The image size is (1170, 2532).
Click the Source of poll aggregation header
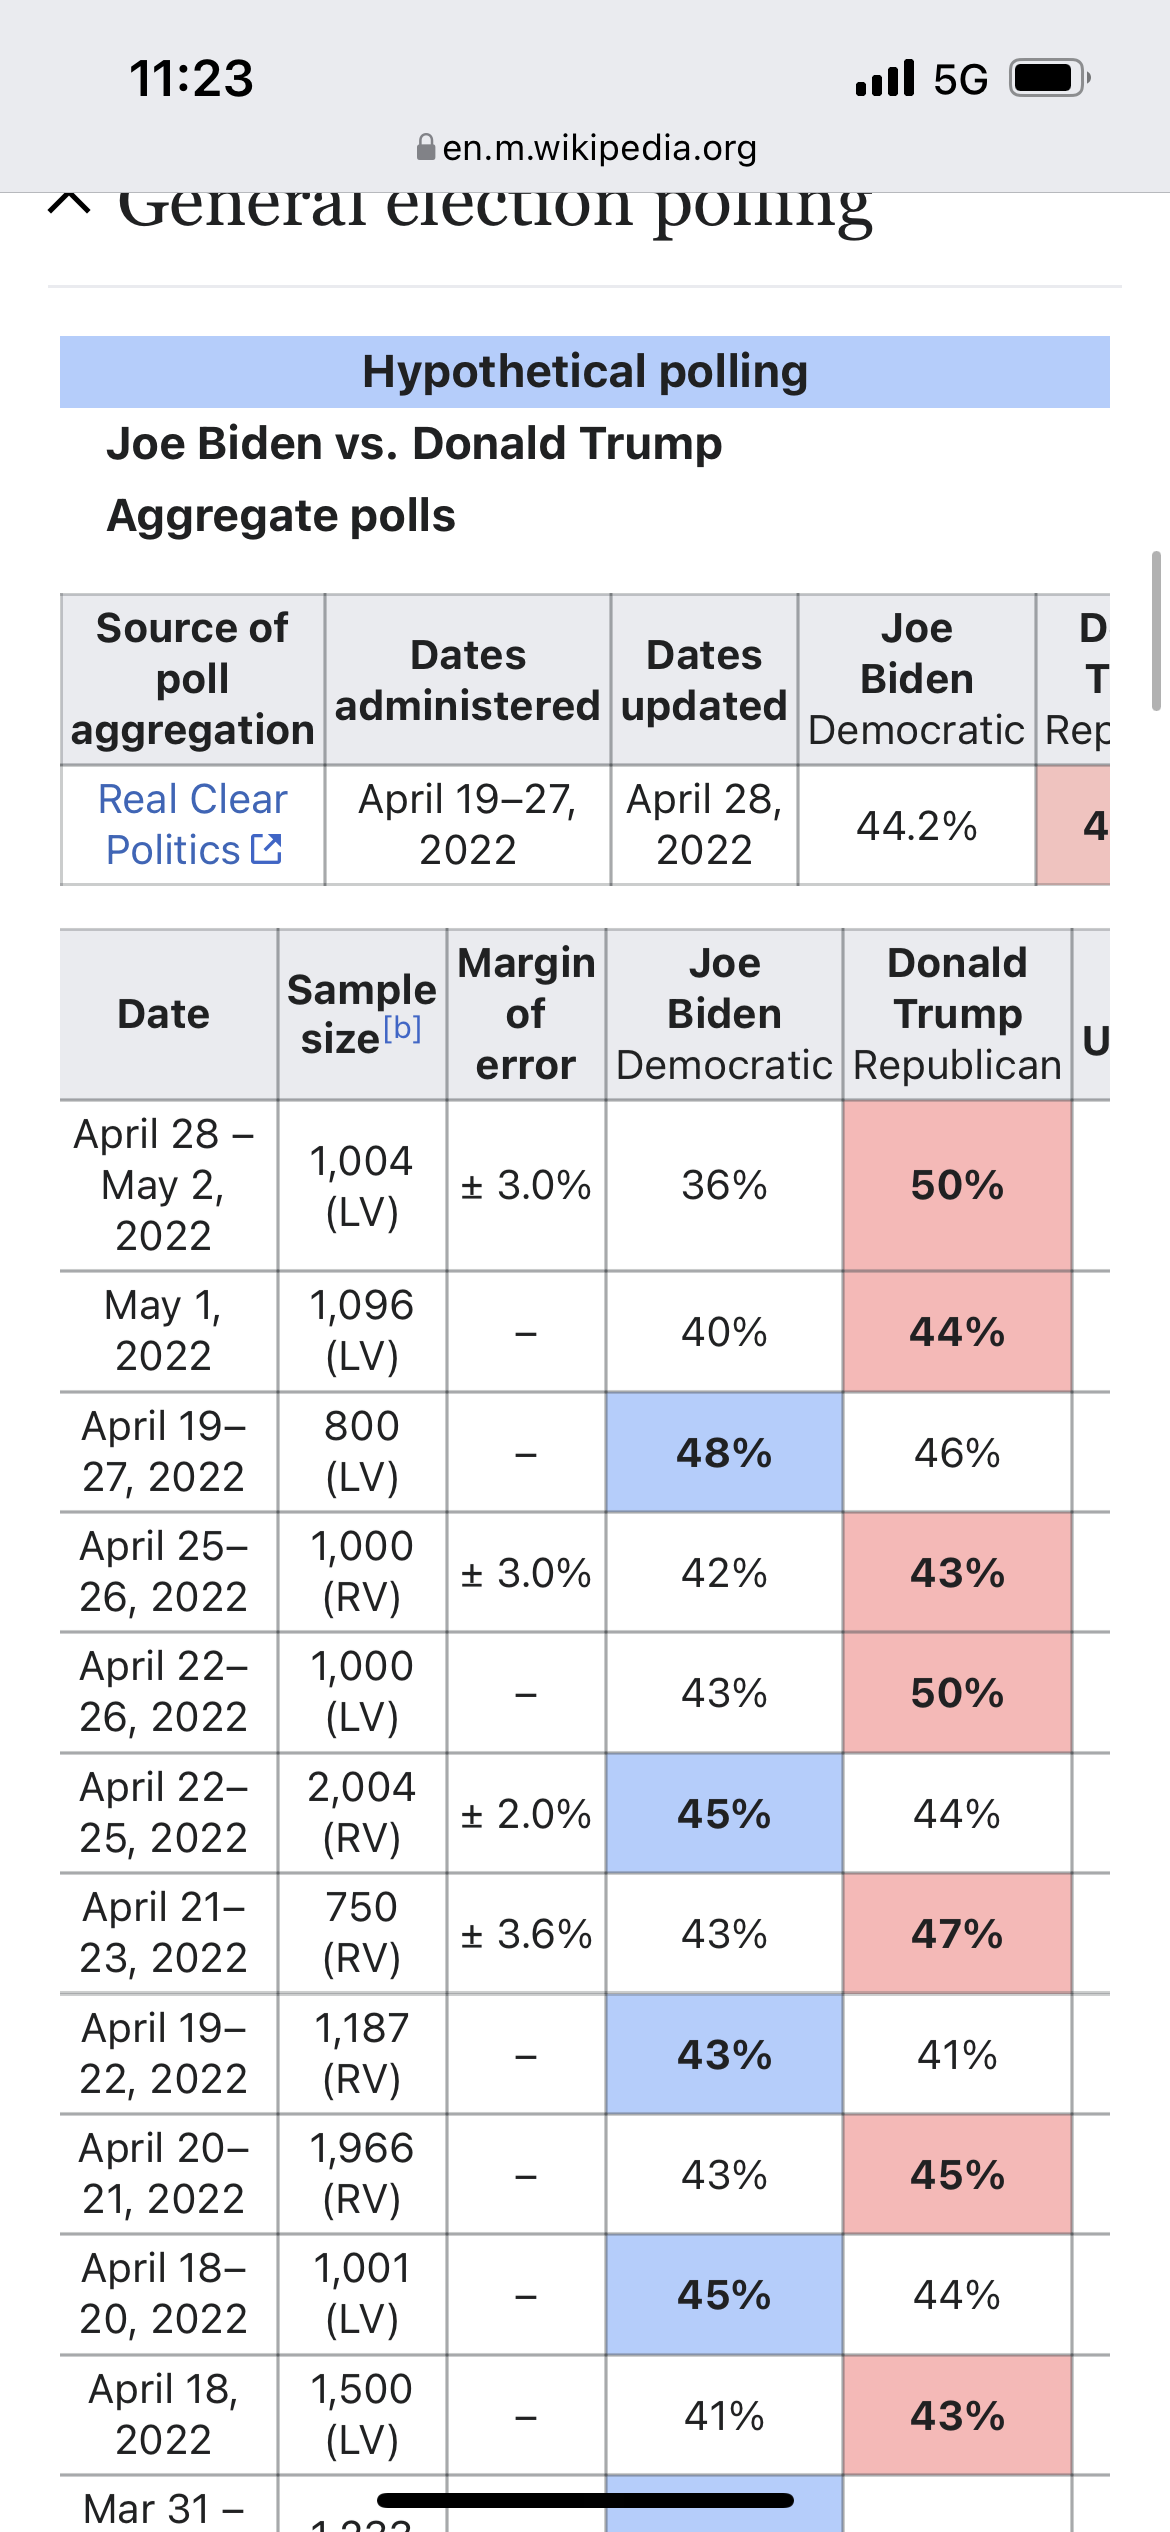(192, 679)
